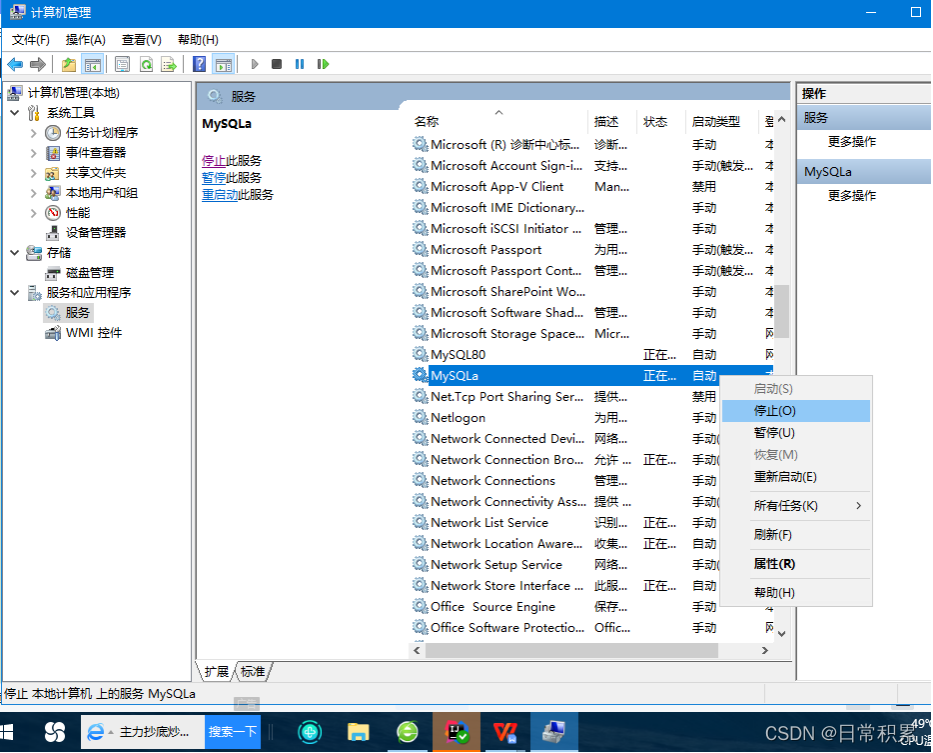Click the Up one level folder icon
The height and width of the screenshot is (753, 933).
[69, 64]
